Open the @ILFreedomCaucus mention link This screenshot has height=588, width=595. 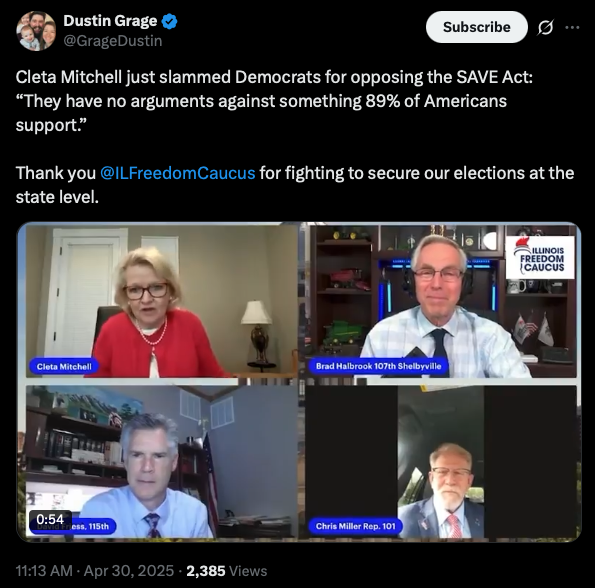(178, 173)
